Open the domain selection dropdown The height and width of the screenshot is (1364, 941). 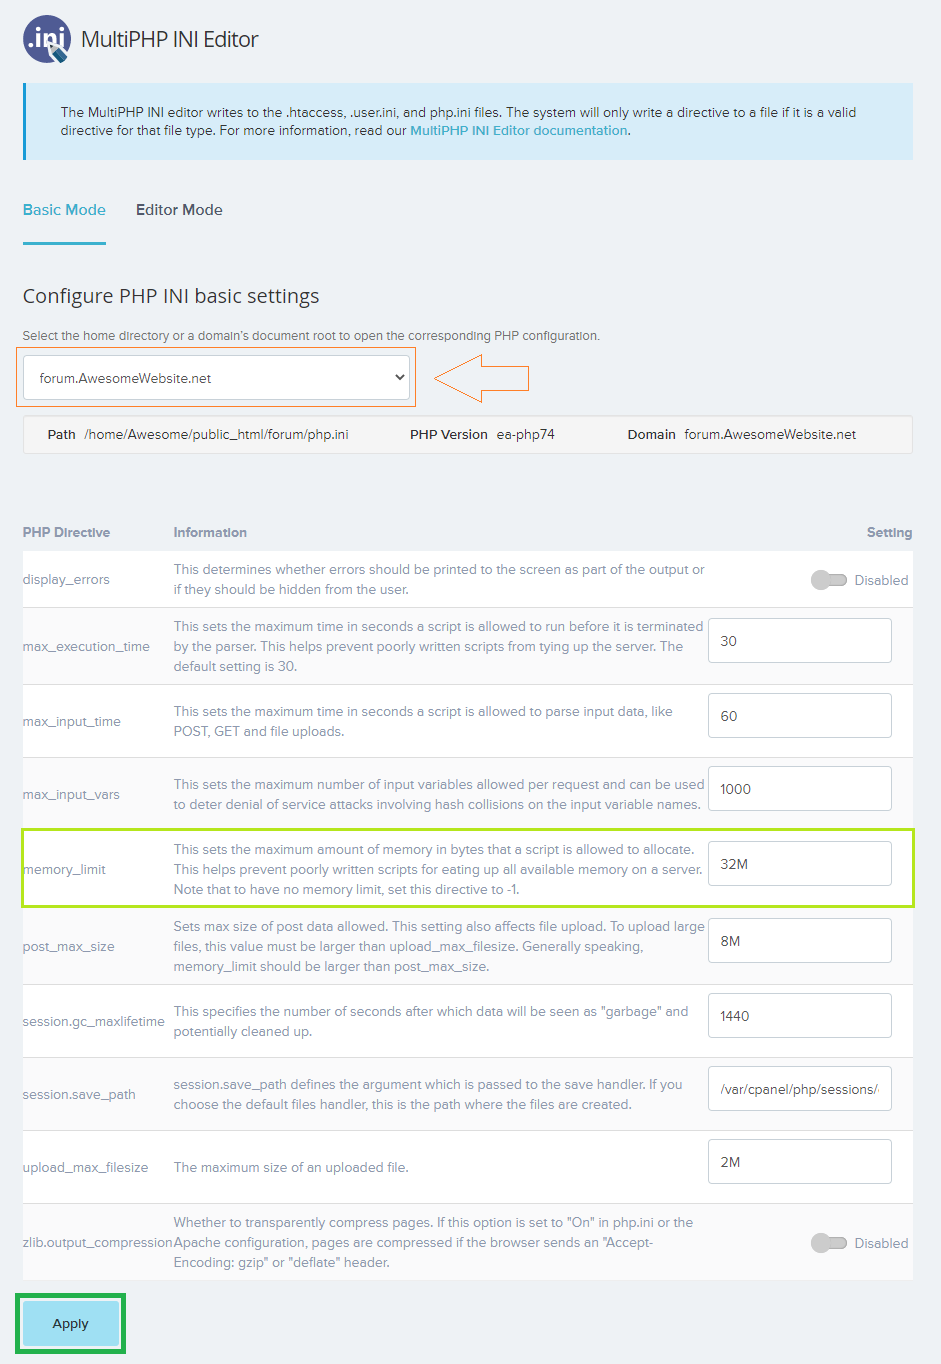tap(217, 378)
